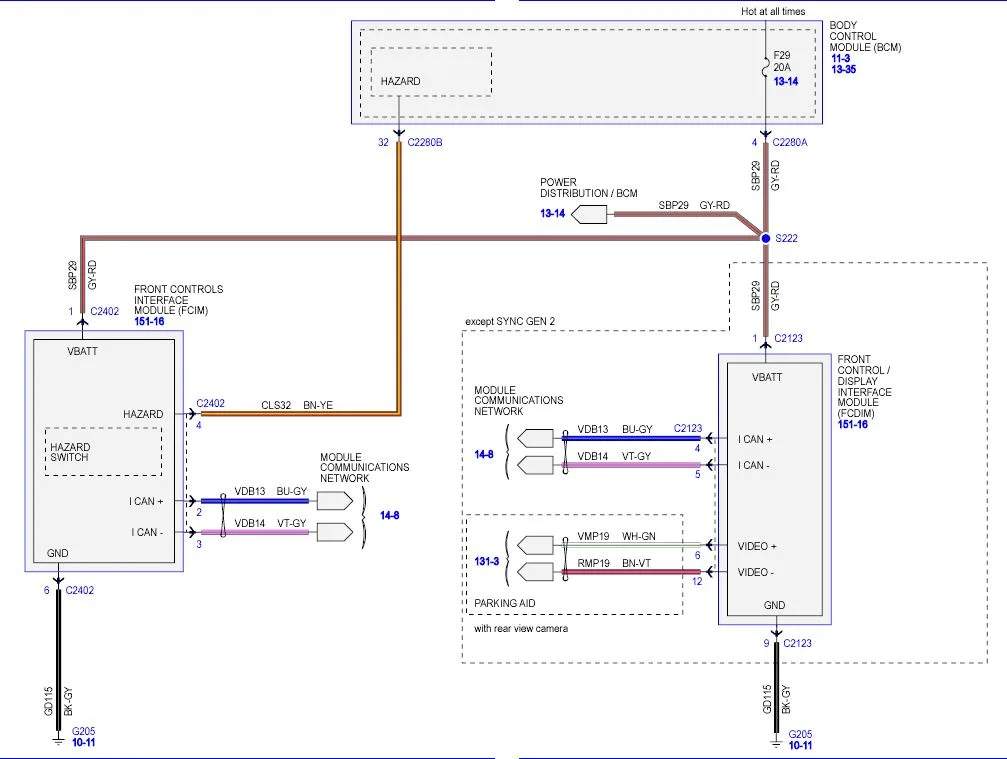Click FRONT CONTROLS INTERFACE MODULE title
Image resolution: width=1007 pixels, height=759 pixels.
click(179, 300)
